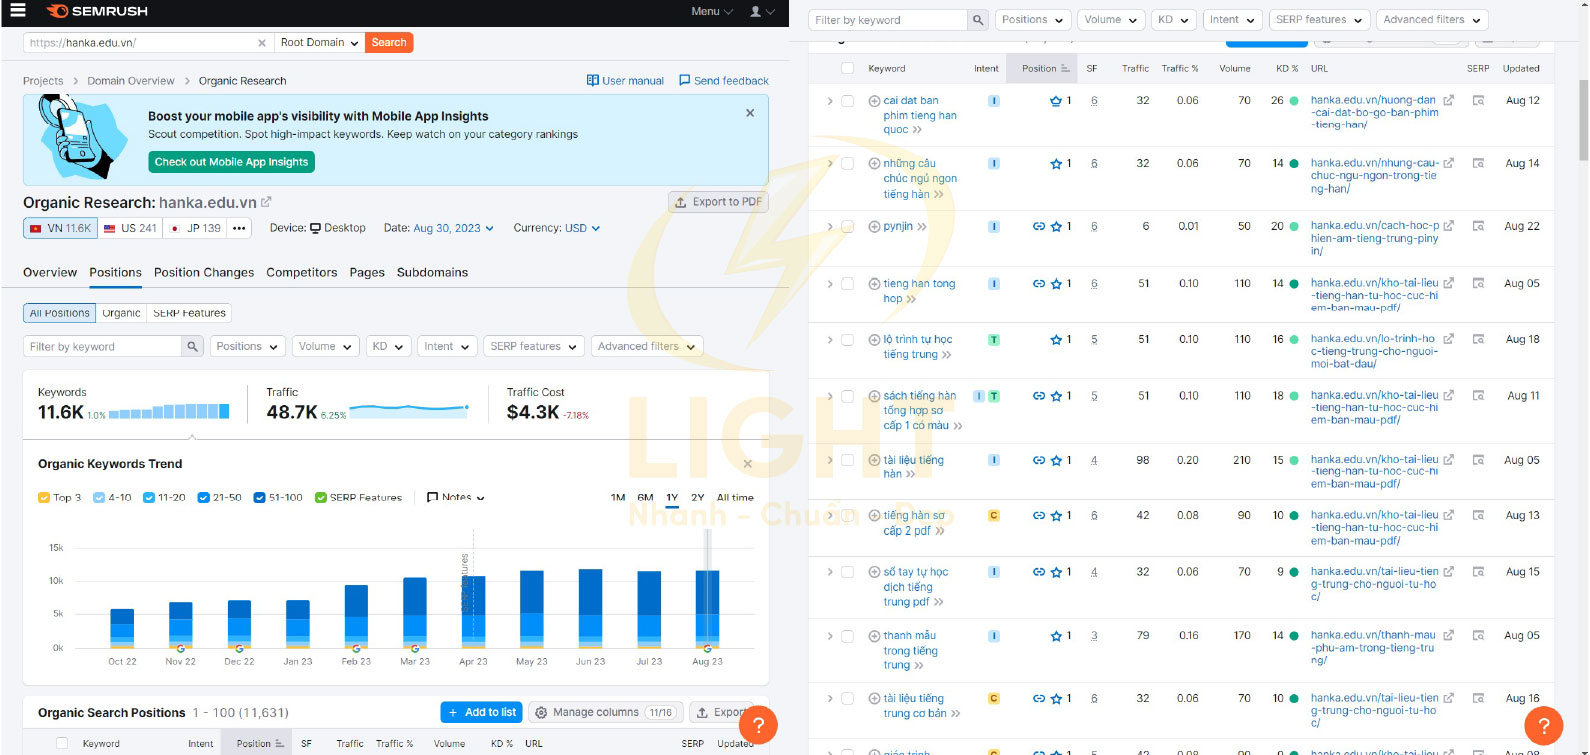
Task: Click the orange Search button
Action: coord(389,43)
